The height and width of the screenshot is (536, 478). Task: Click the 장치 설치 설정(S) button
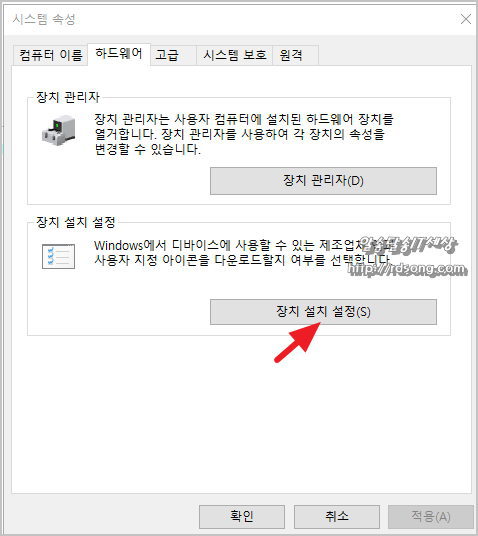[x=323, y=311]
